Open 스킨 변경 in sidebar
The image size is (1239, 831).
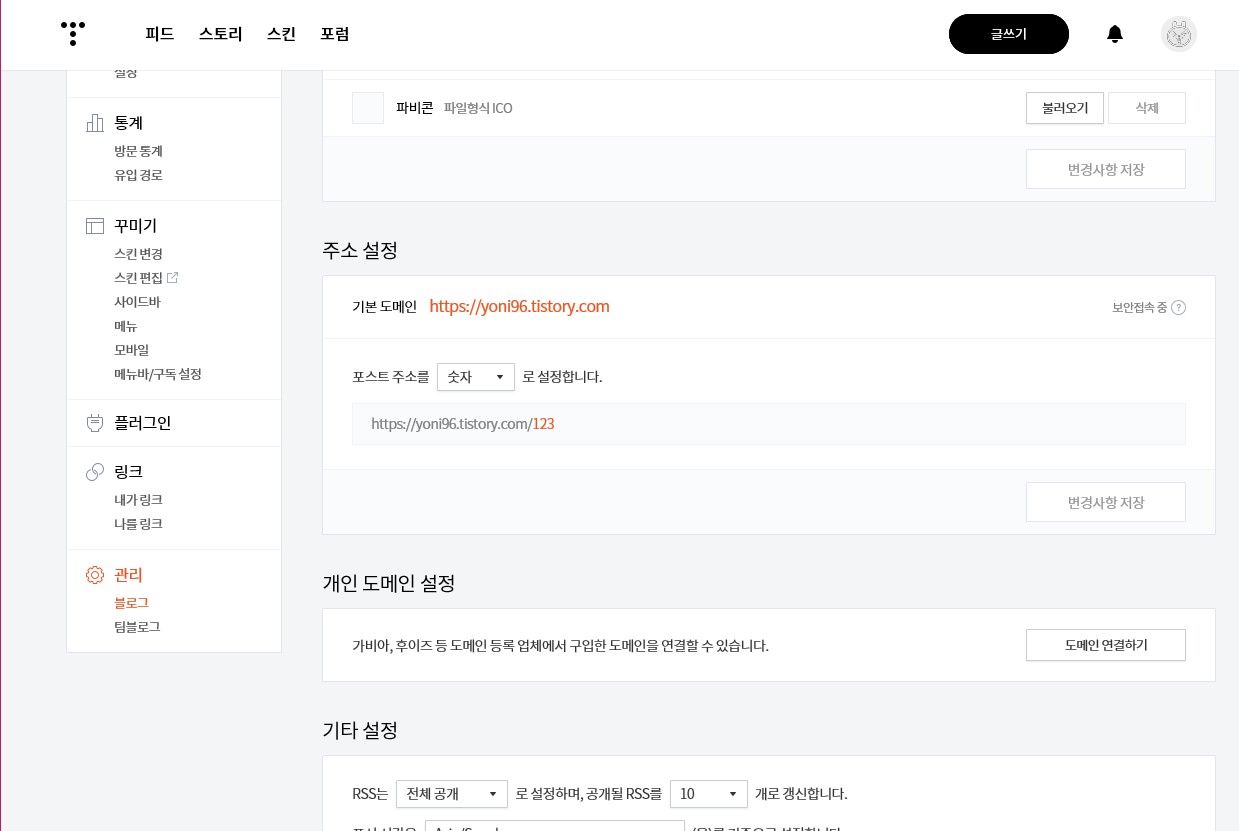pos(139,254)
